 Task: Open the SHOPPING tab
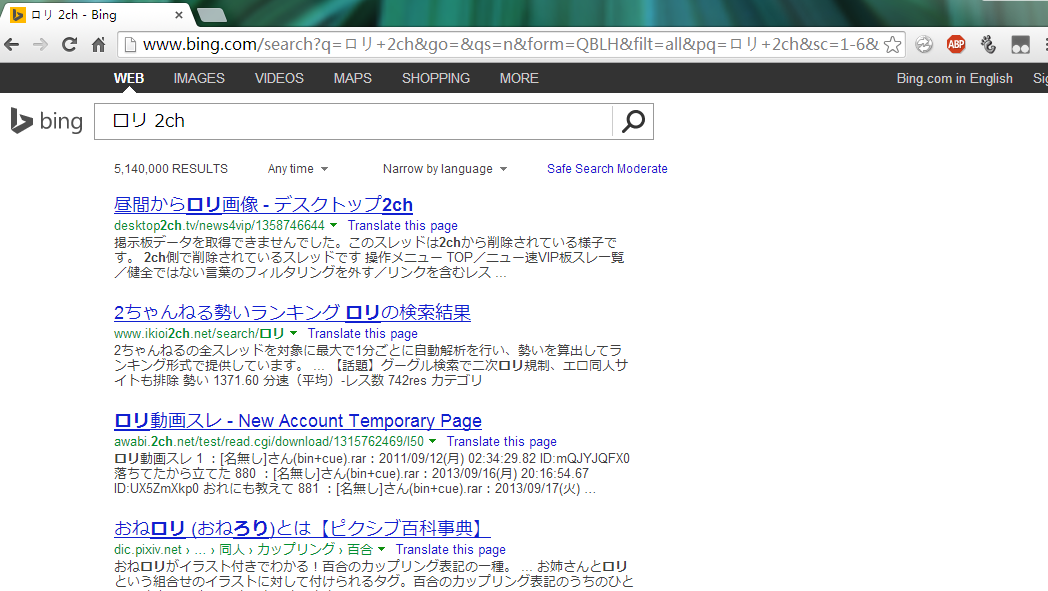pos(436,78)
